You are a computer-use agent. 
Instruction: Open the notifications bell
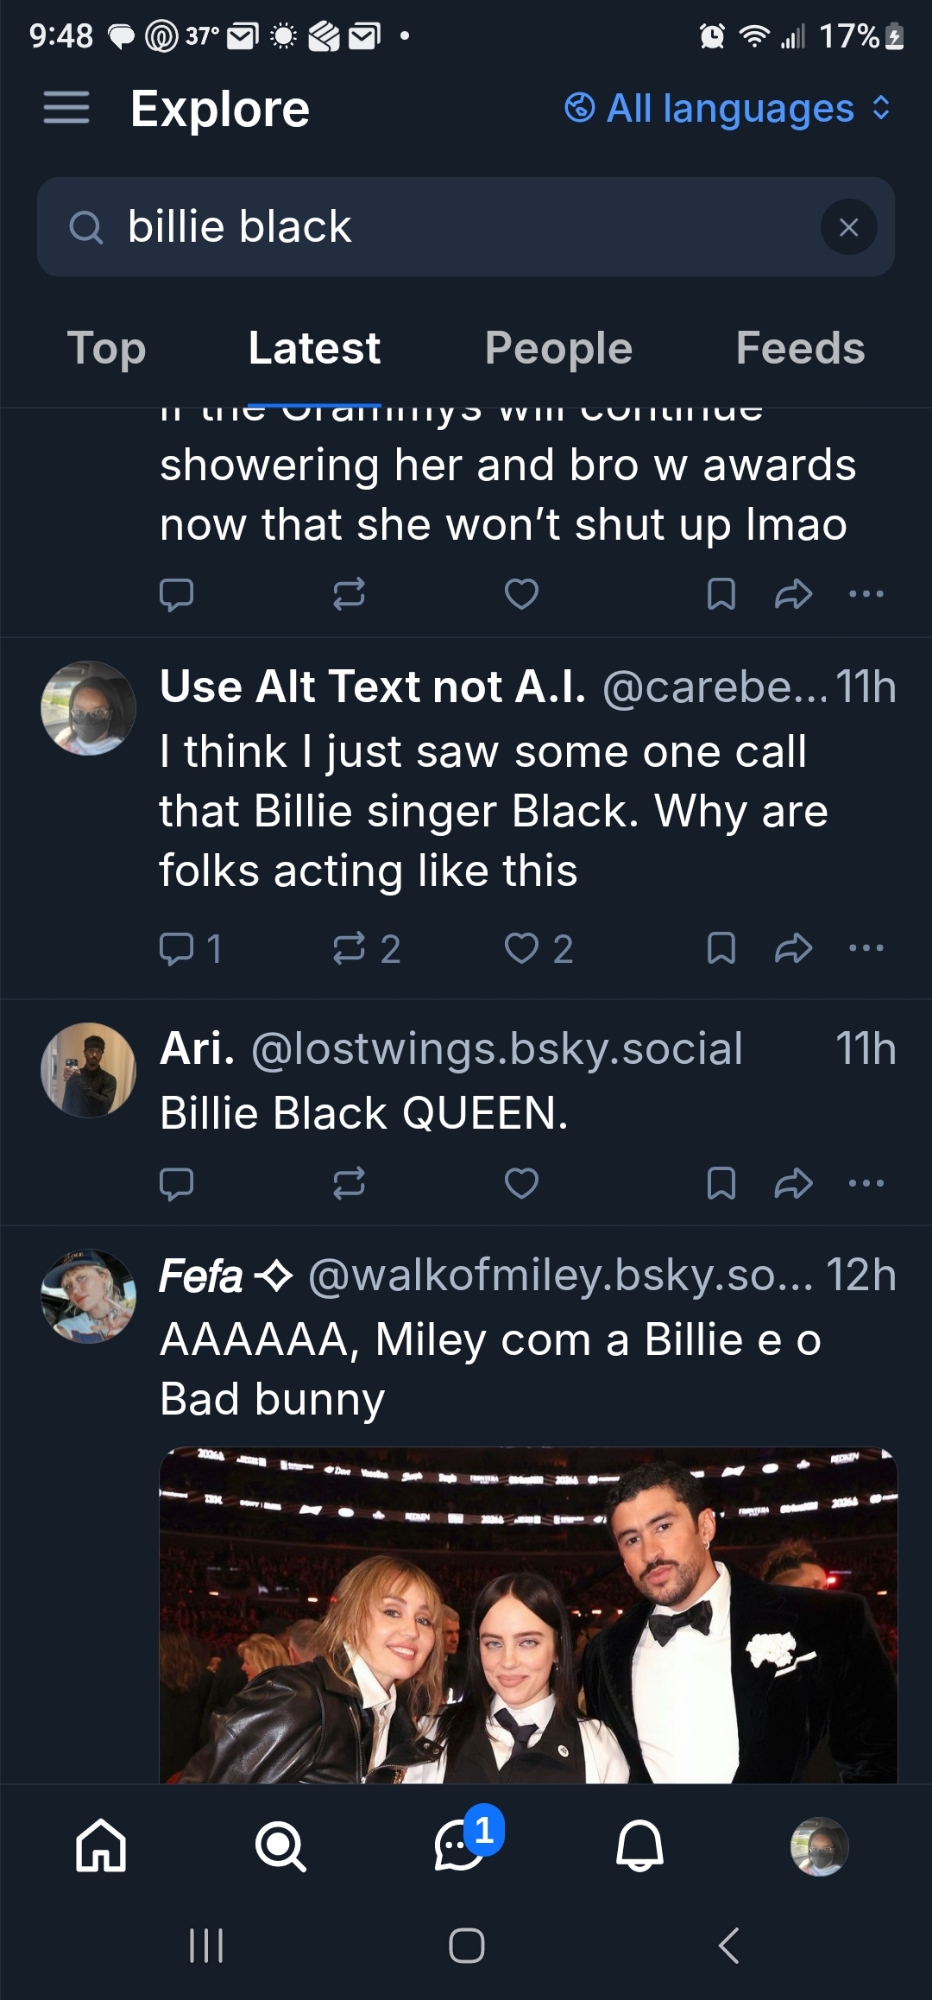tap(640, 1845)
